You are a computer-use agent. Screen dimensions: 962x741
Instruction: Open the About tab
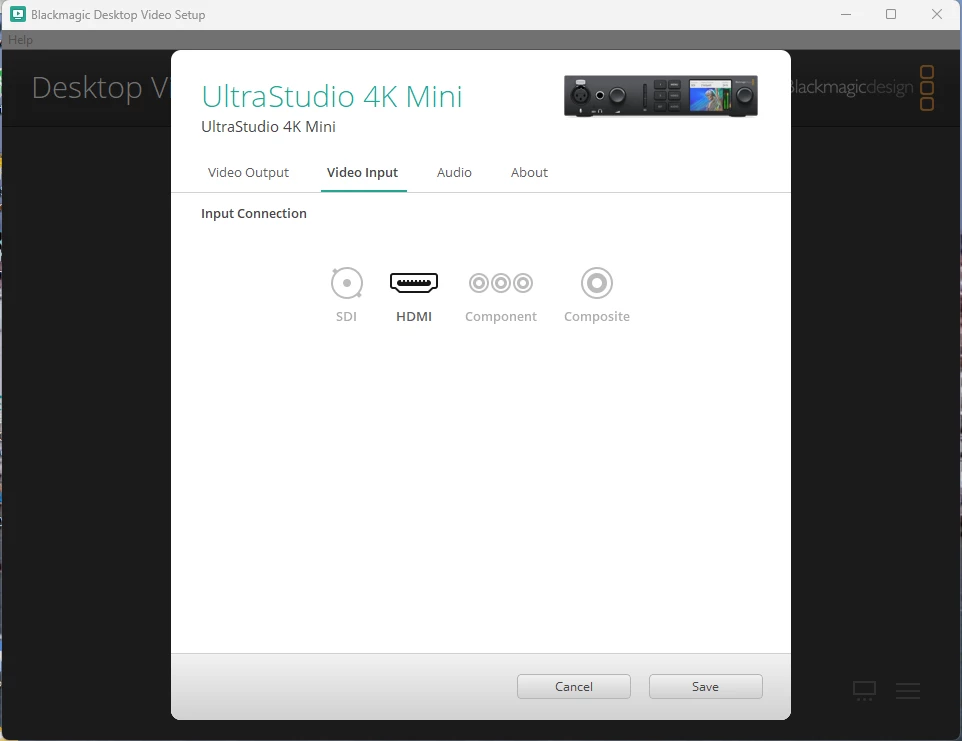529,172
